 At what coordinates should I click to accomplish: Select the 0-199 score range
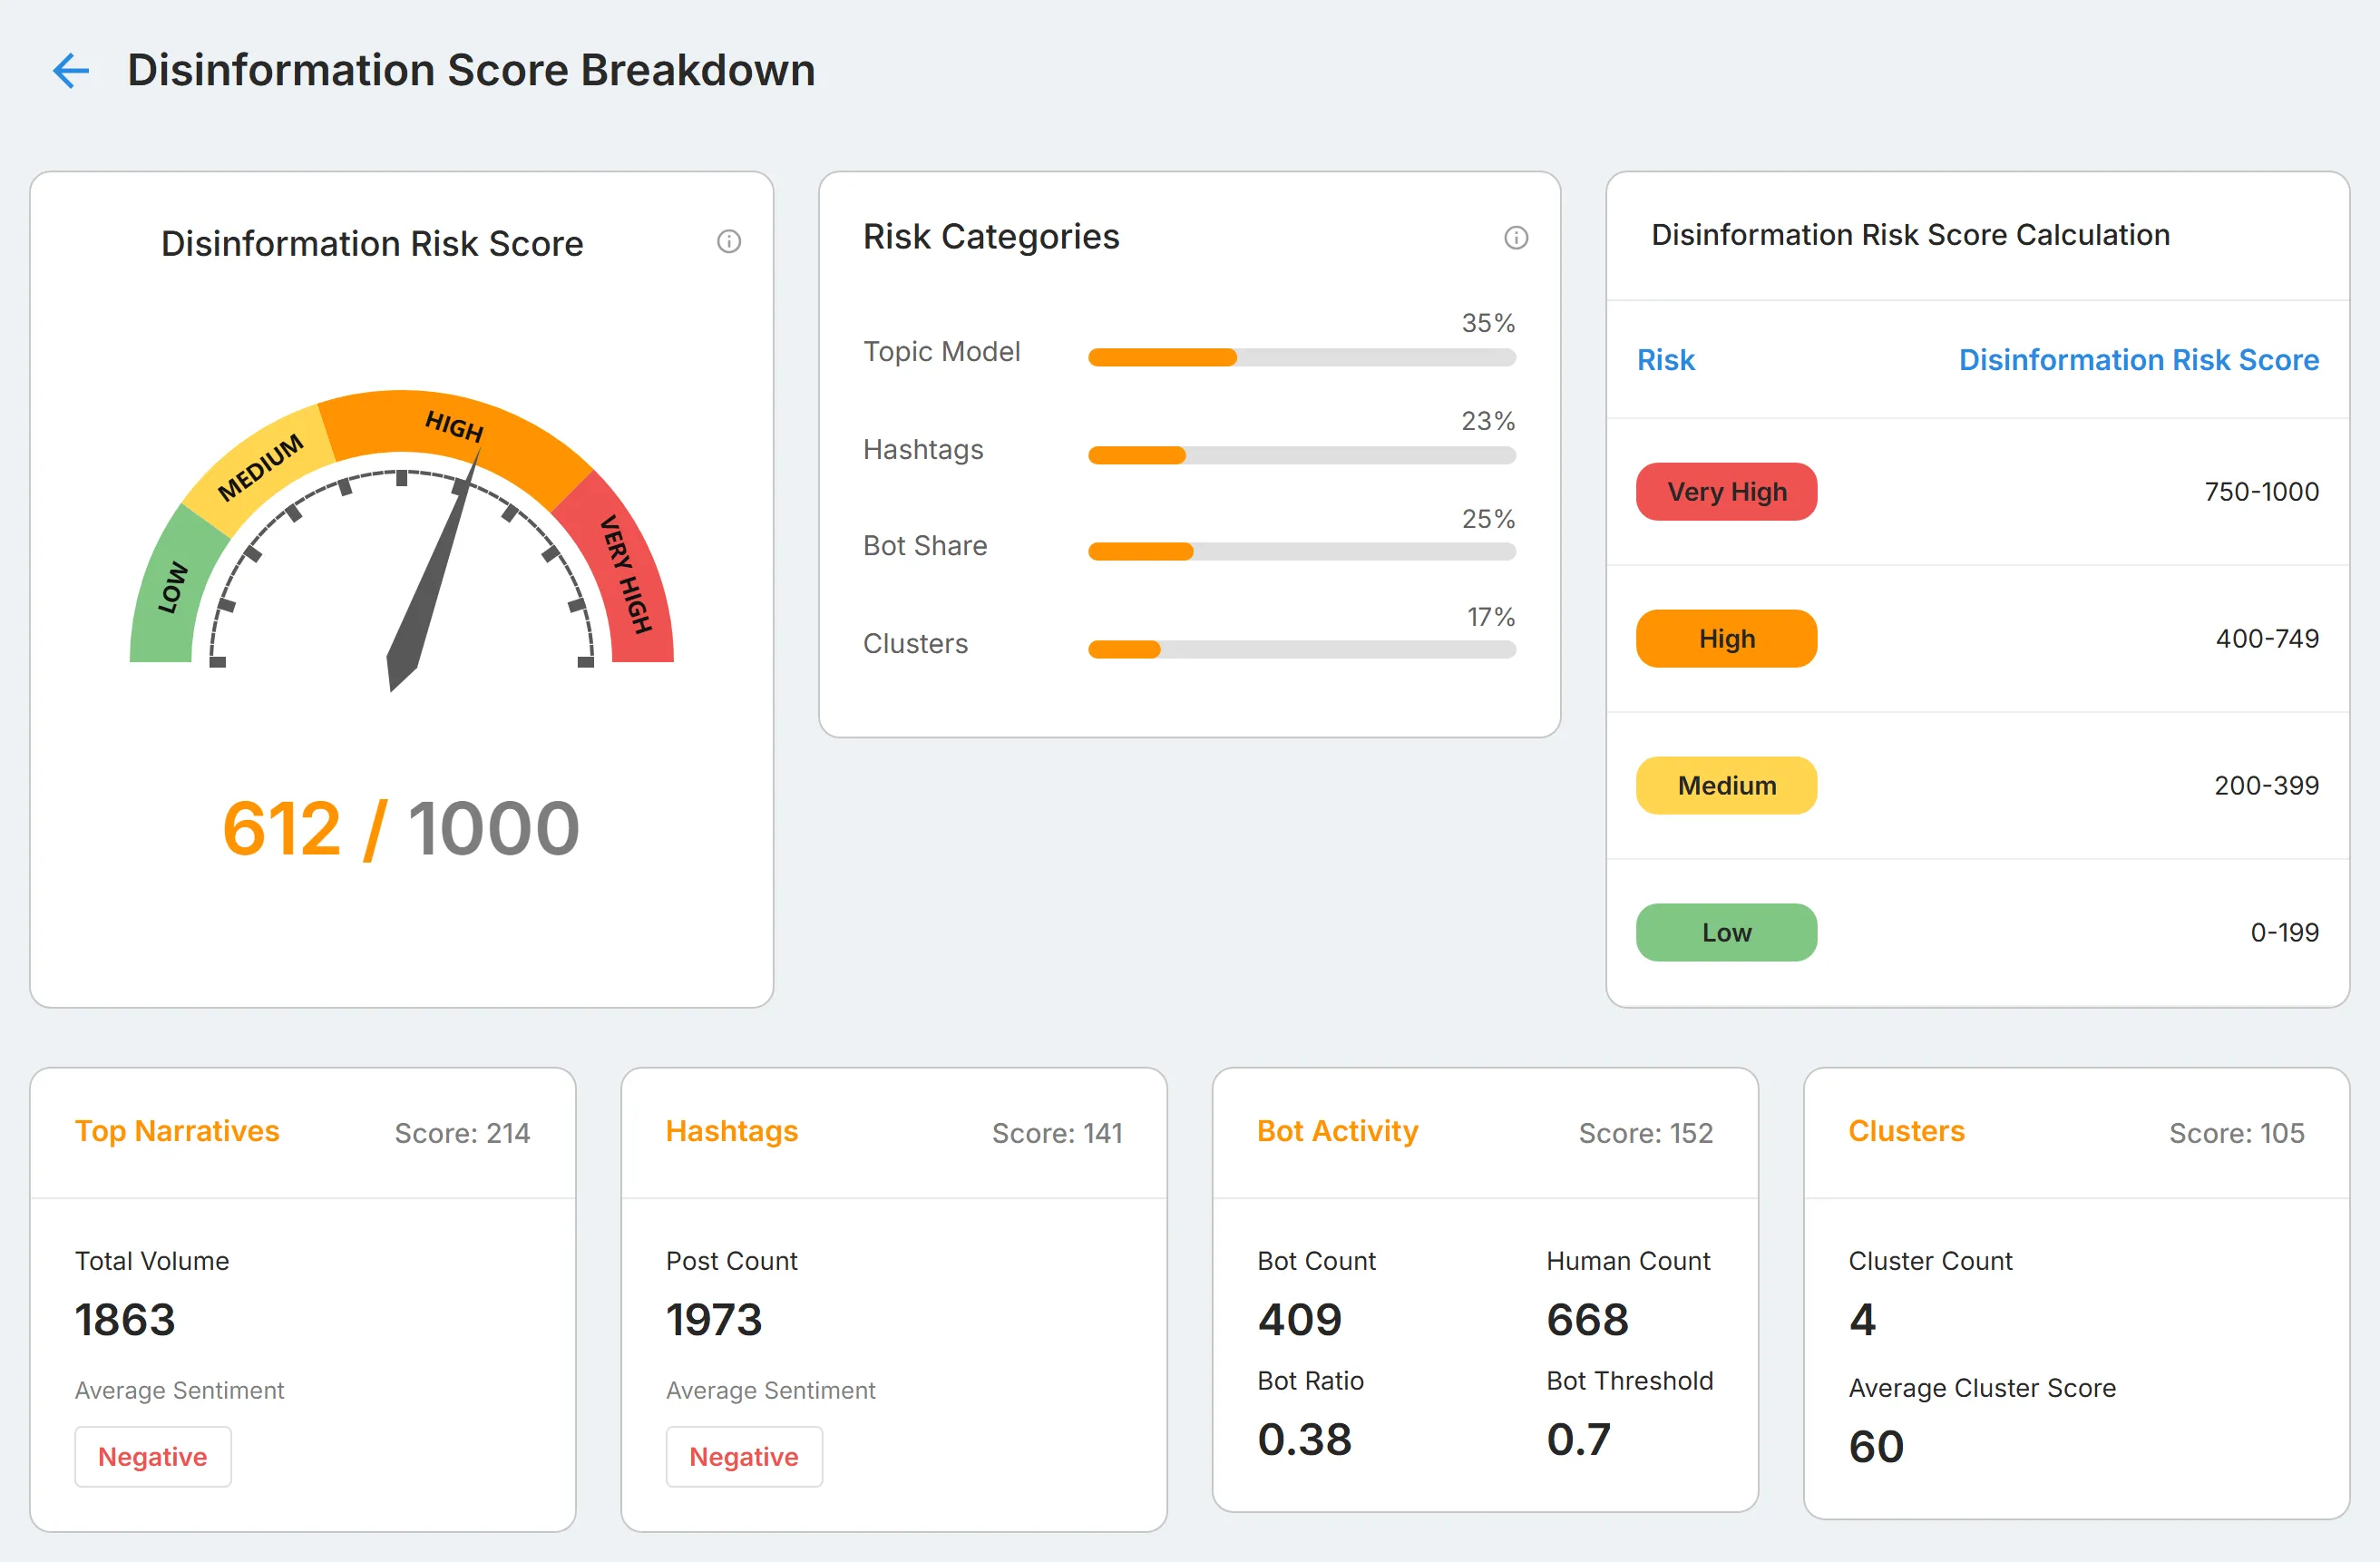(2284, 932)
